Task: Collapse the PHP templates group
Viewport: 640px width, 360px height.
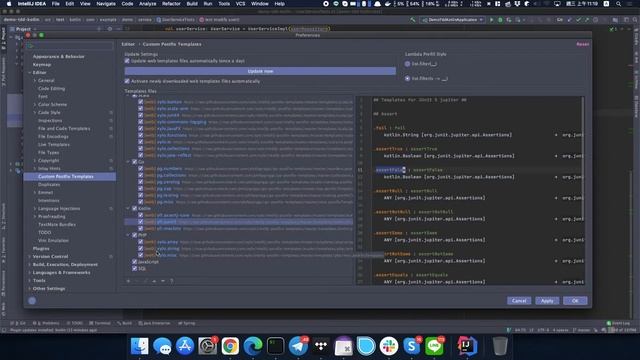Action: click(x=128, y=235)
